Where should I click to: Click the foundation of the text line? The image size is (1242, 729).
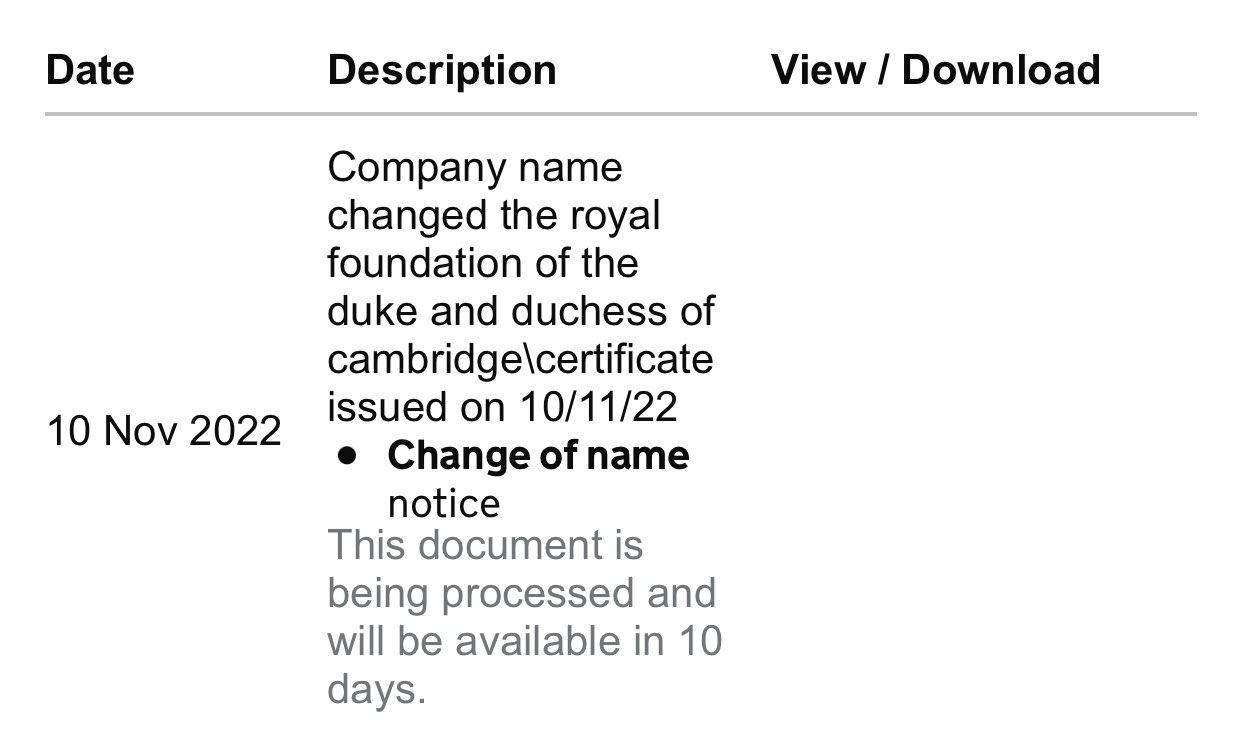[482, 264]
